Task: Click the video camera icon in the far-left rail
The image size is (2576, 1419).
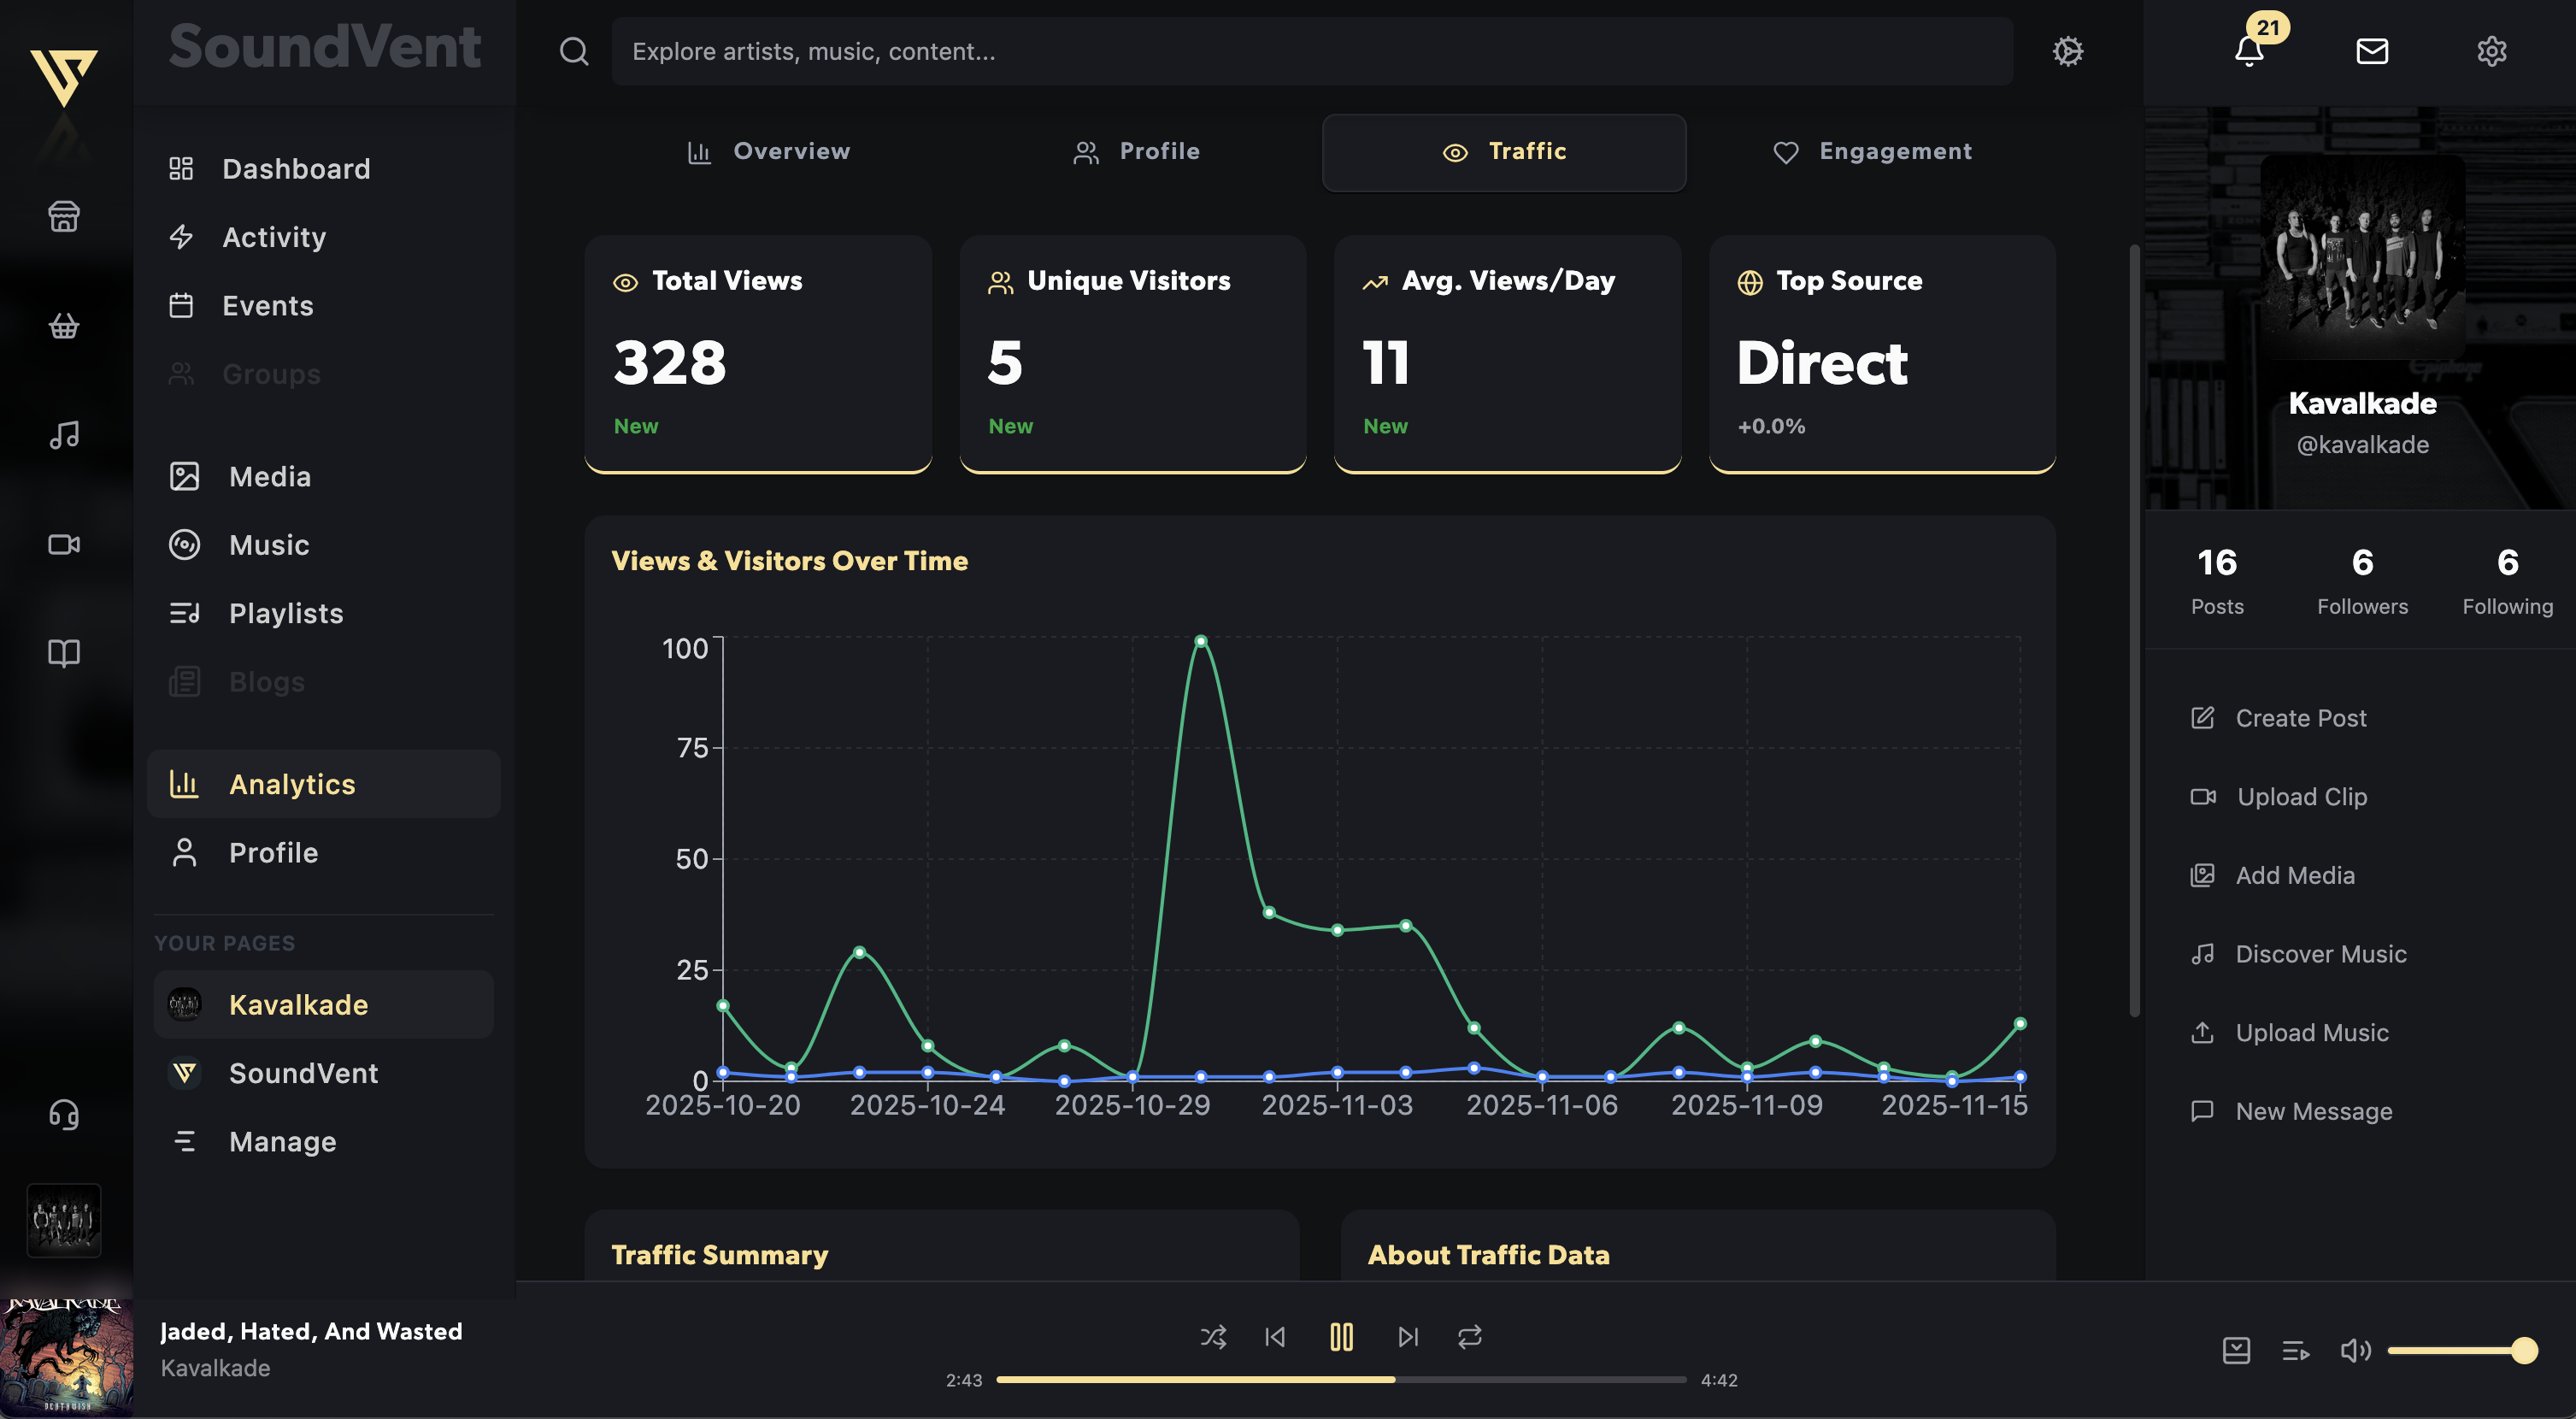Action: [x=63, y=544]
